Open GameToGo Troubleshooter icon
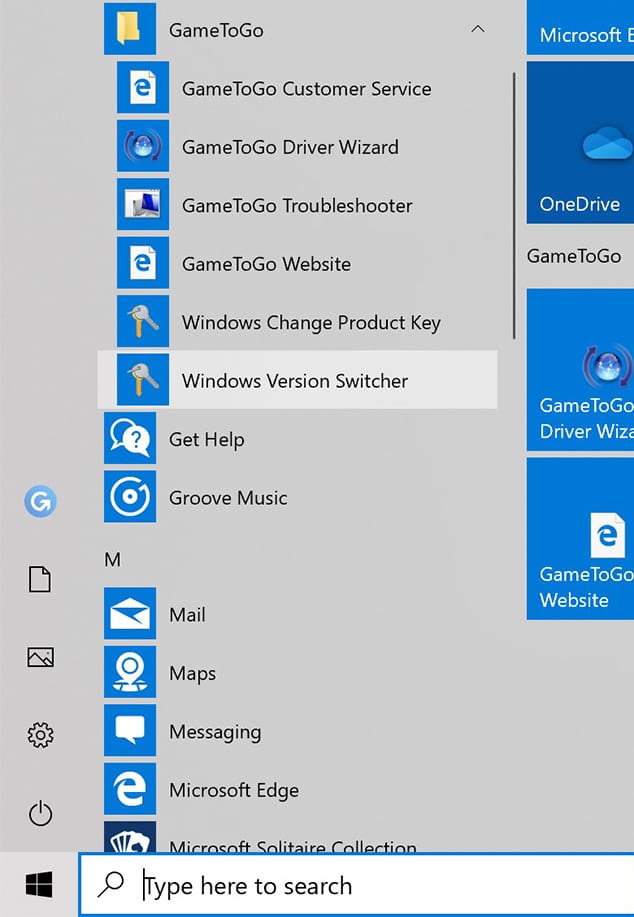Image resolution: width=634 pixels, height=917 pixels. point(143,205)
